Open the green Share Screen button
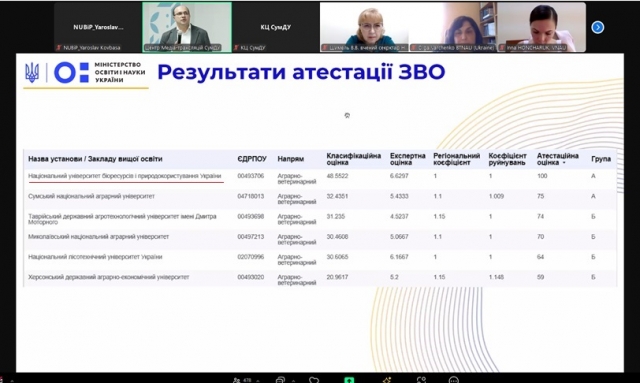 tap(349, 380)
